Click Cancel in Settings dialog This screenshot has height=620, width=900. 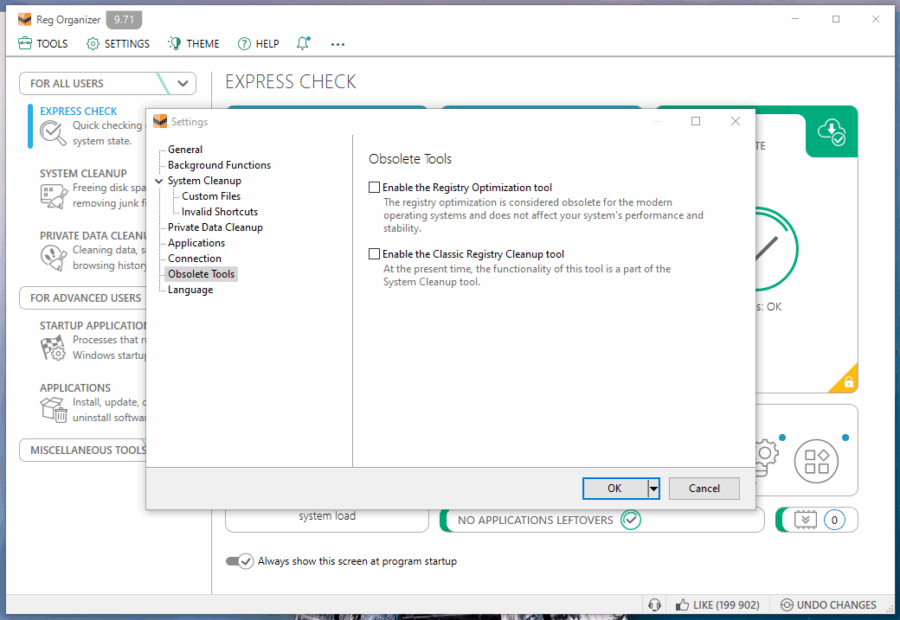(x=704, y=489)
